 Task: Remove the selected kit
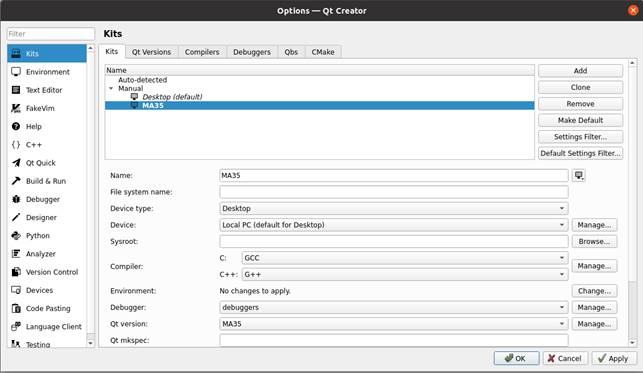click(580, 104)
